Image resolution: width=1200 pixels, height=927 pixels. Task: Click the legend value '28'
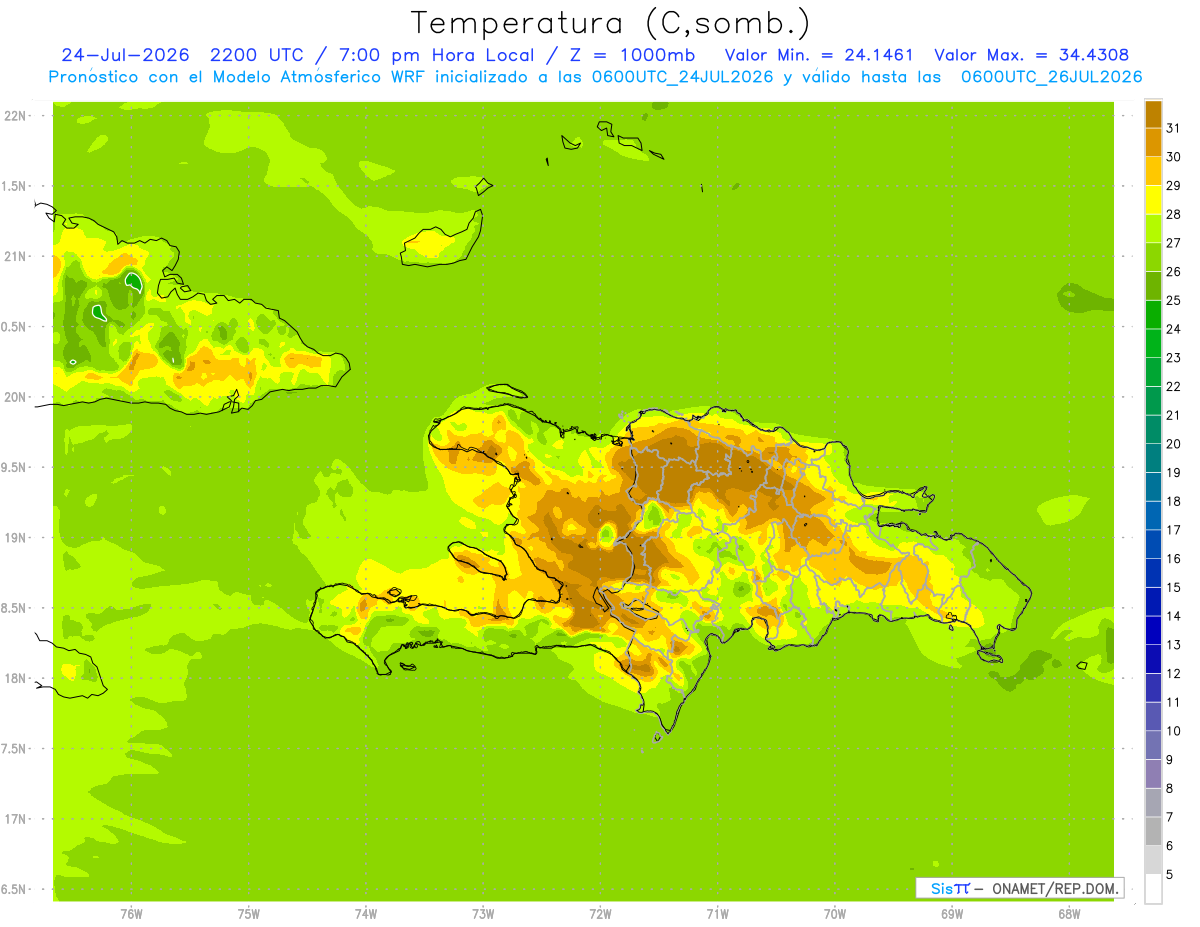[1174, 213]
